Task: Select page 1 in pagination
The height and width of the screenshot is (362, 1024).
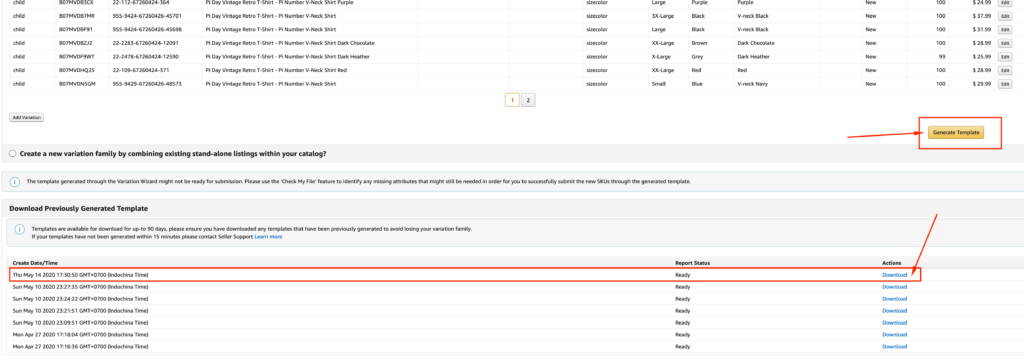Action: click(x=512, y=100)
